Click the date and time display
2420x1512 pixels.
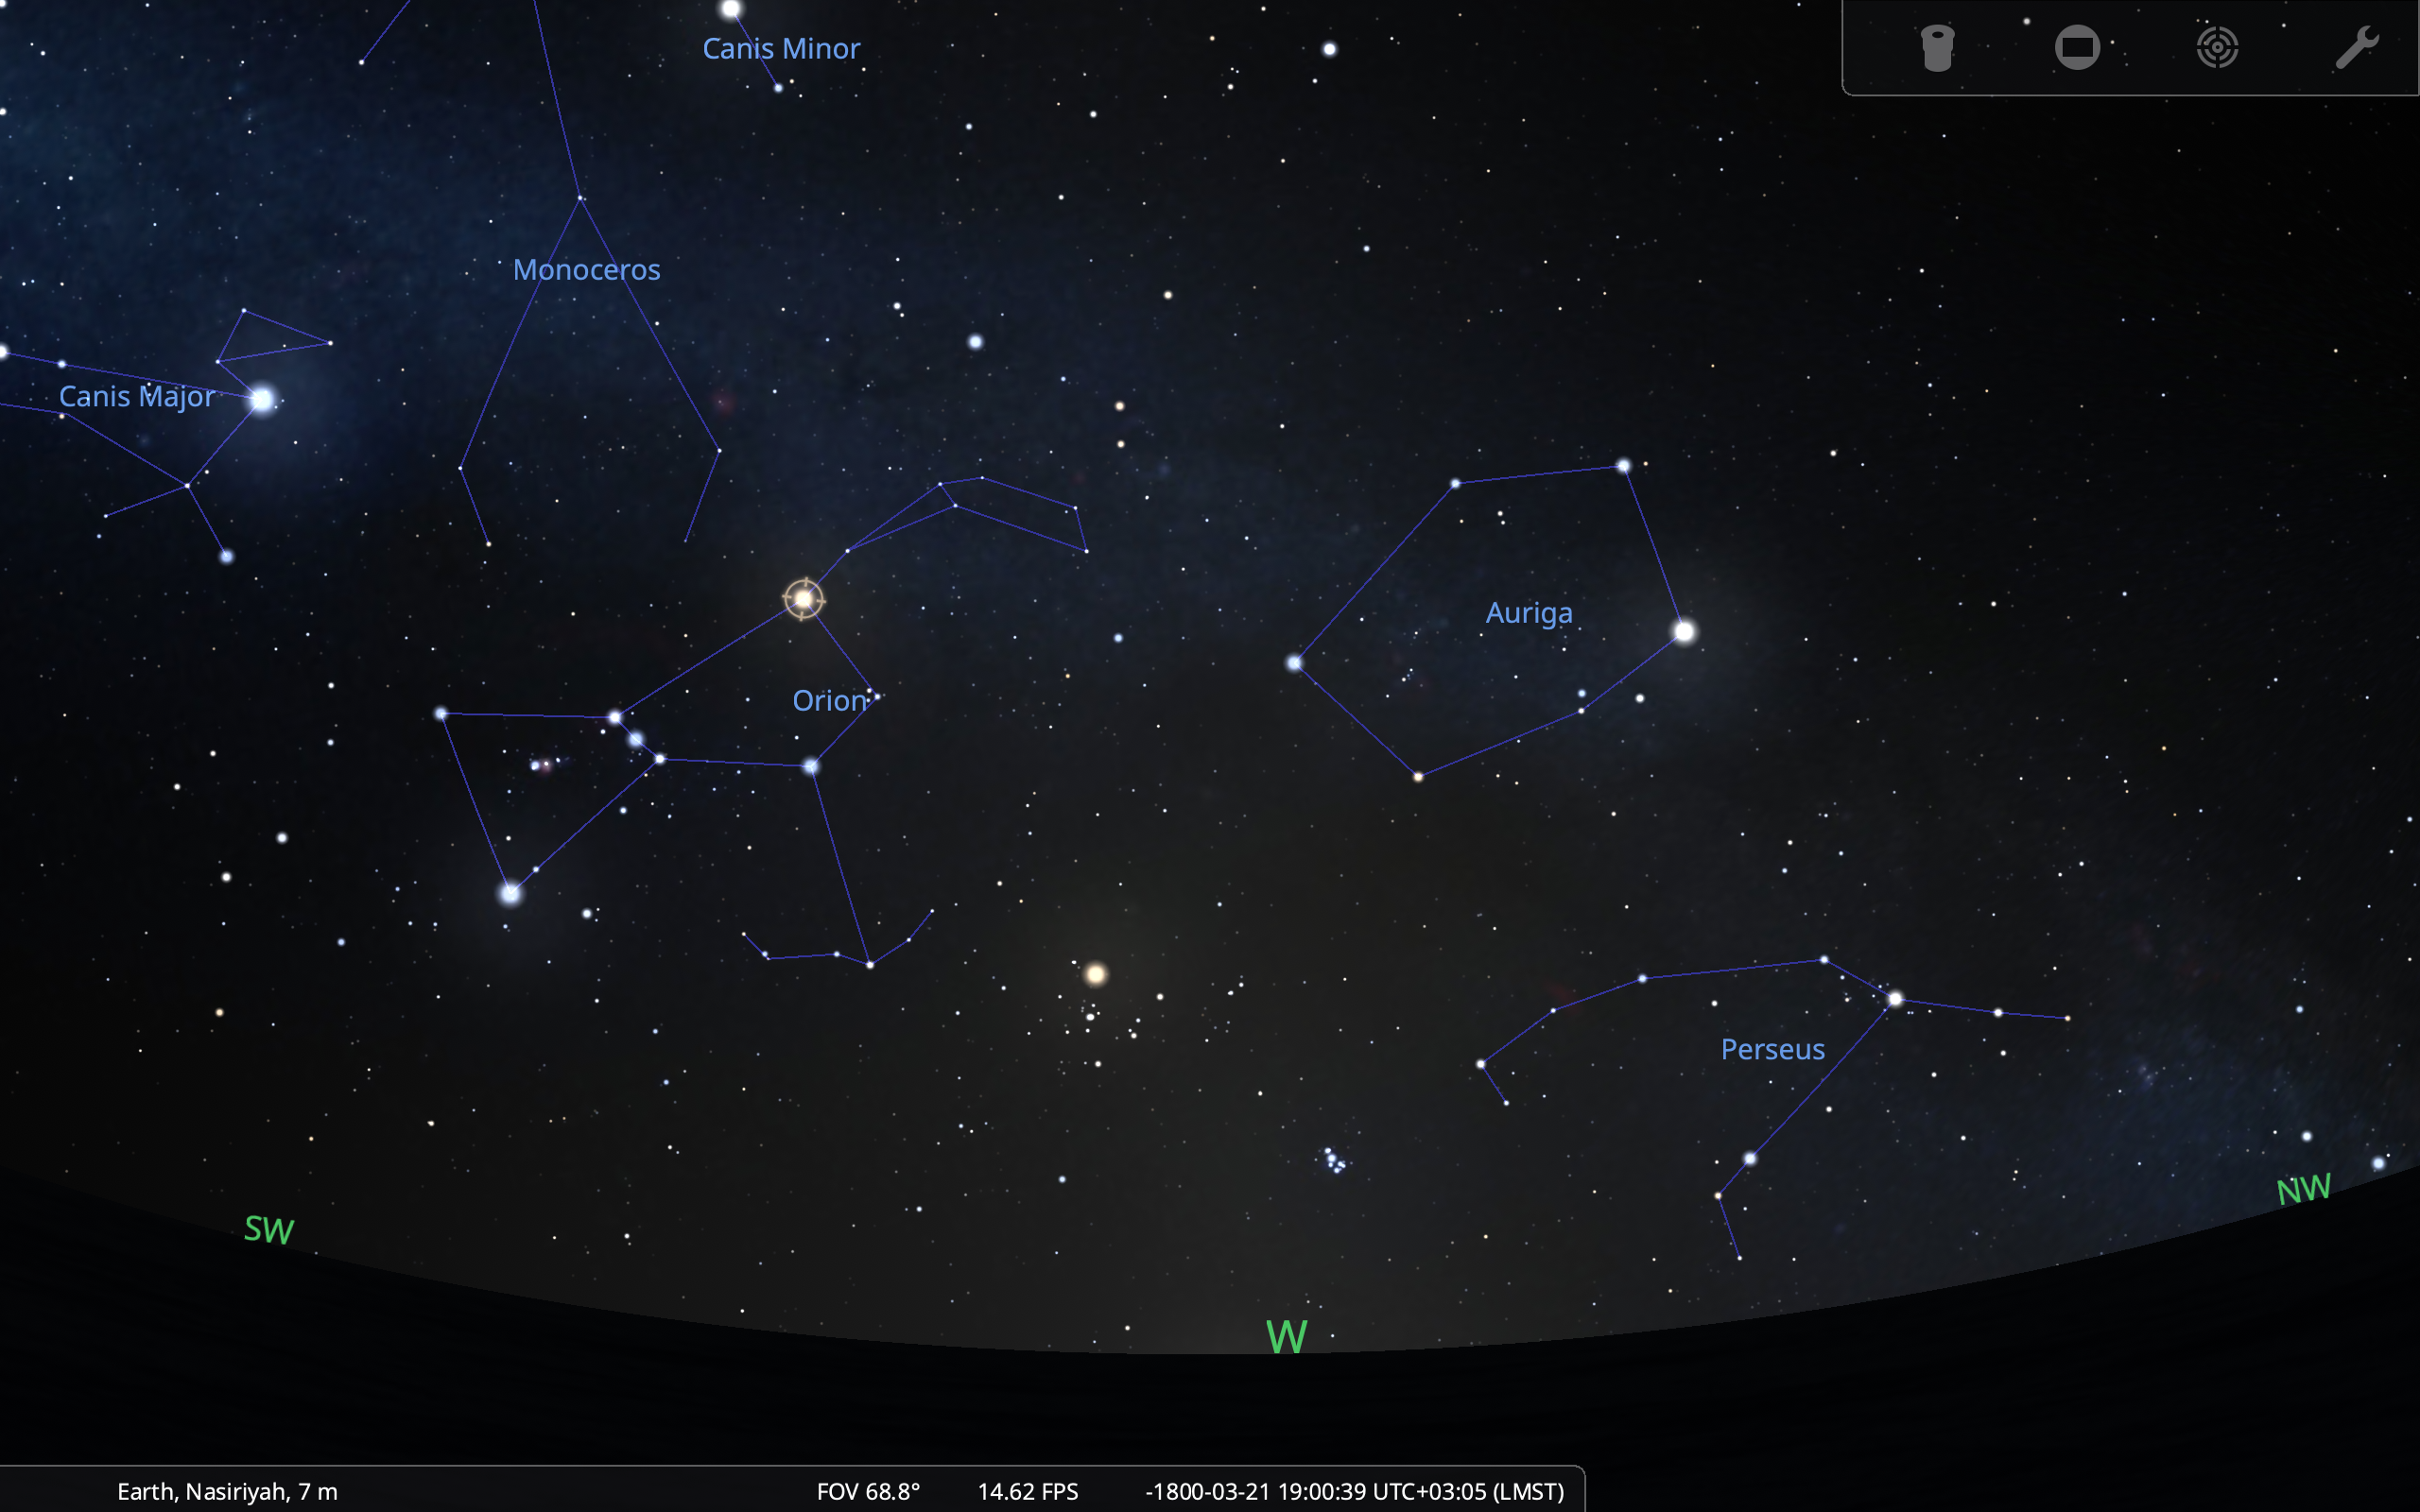point(1354,1491)
